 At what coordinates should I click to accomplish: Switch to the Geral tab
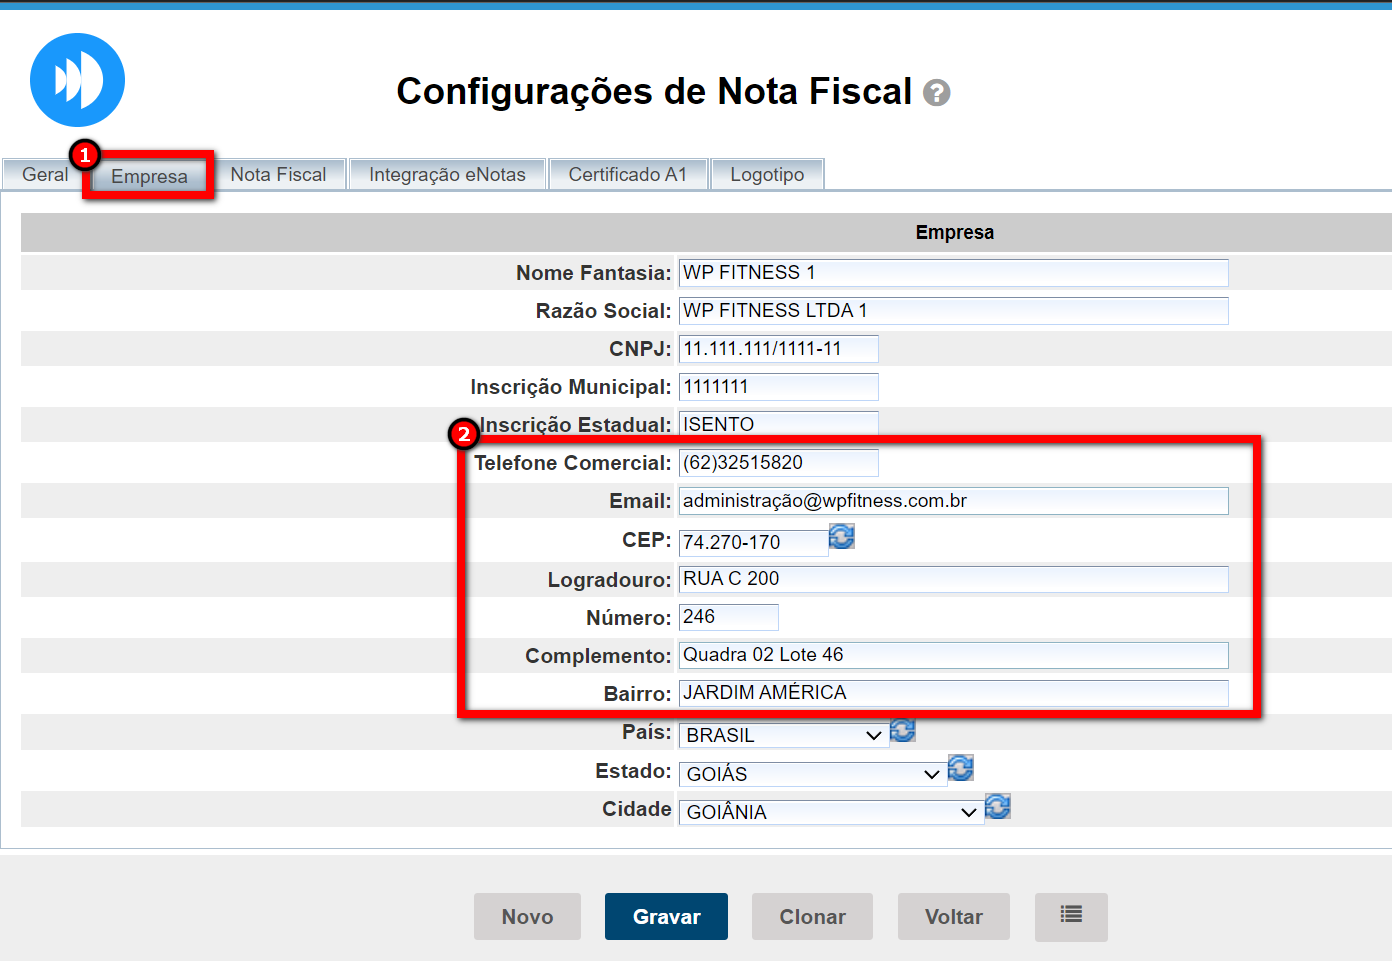click(45, 175)
